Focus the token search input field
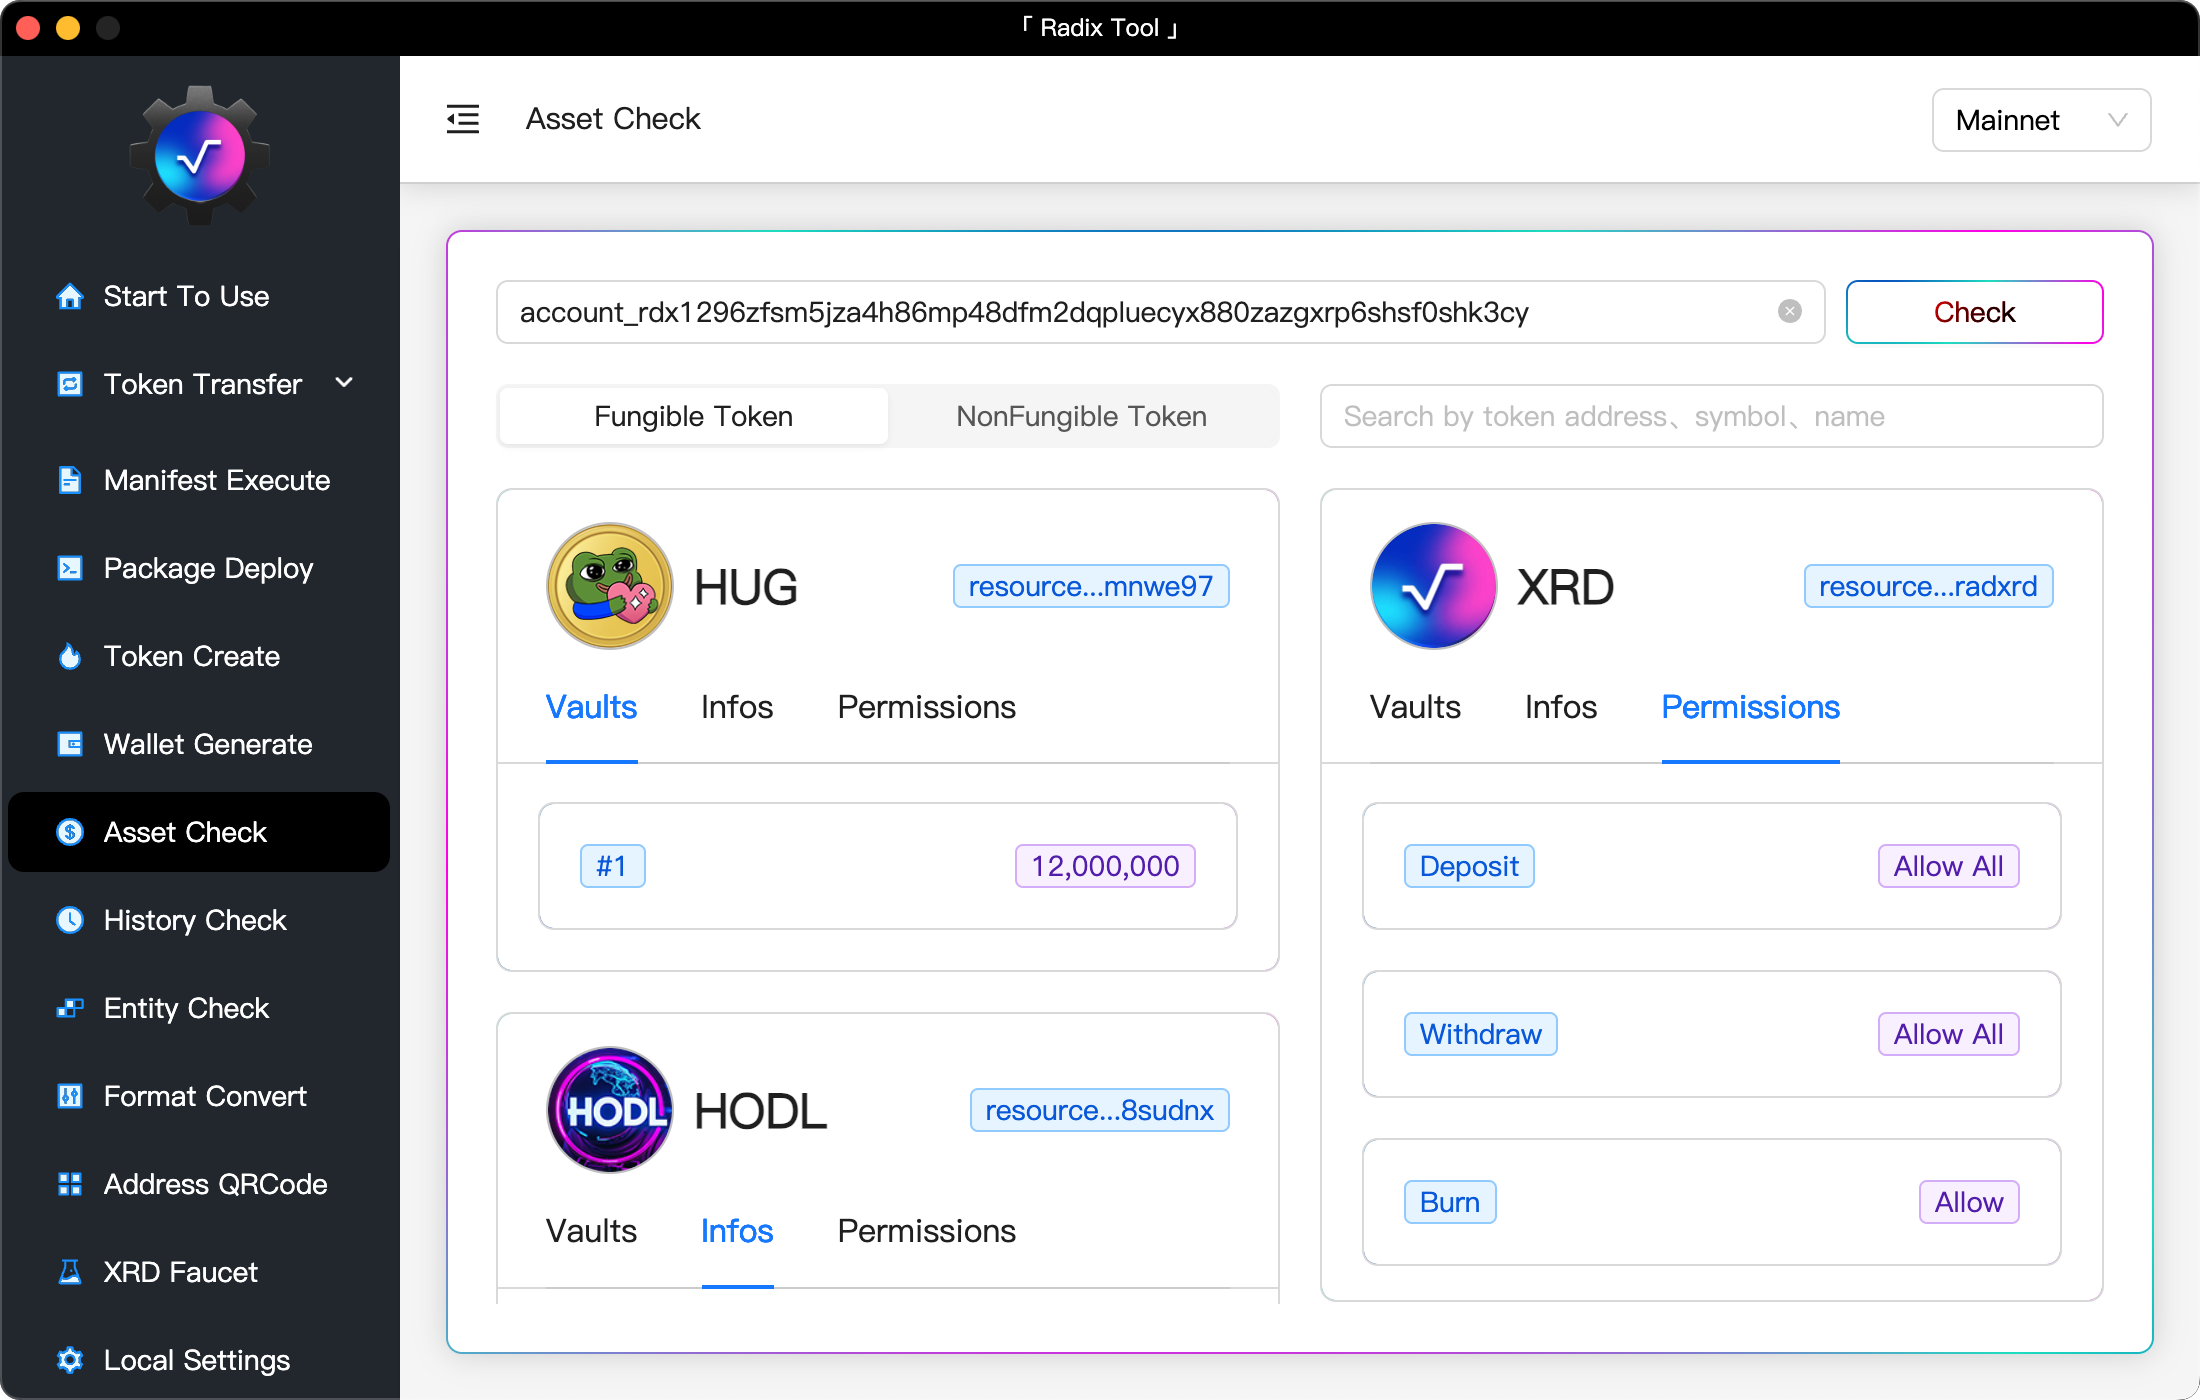The width and height of the screenshot is (2200, 1400). tap(1710, 416)
